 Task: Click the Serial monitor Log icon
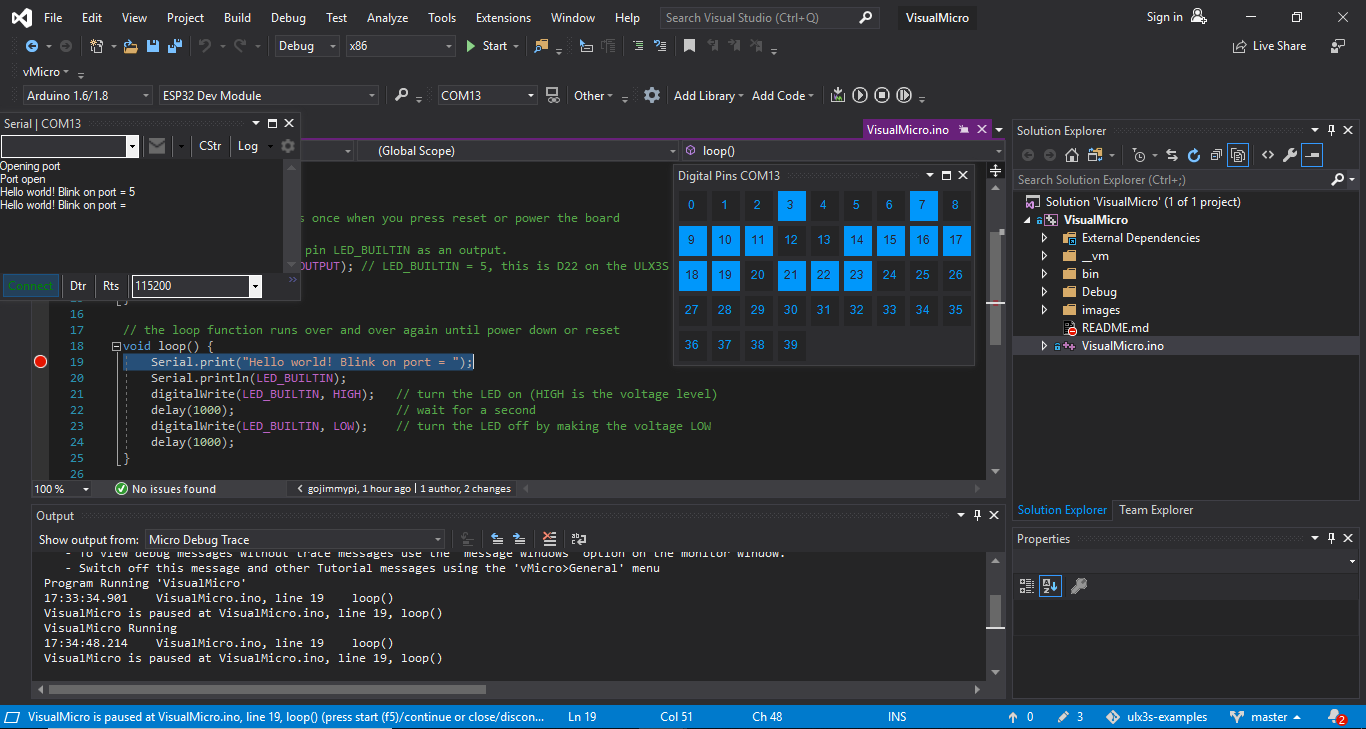[x=248, y=145]
